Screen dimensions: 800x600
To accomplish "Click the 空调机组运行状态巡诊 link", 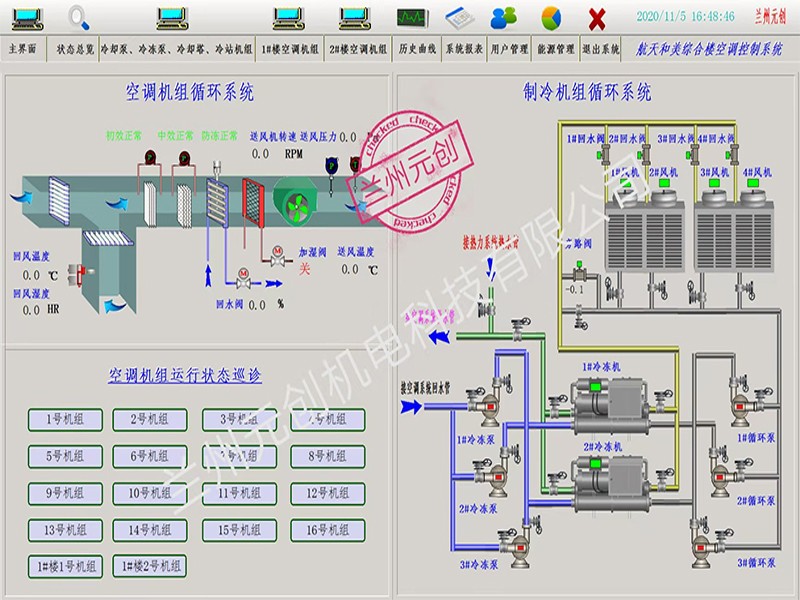I will pos(185,376).
